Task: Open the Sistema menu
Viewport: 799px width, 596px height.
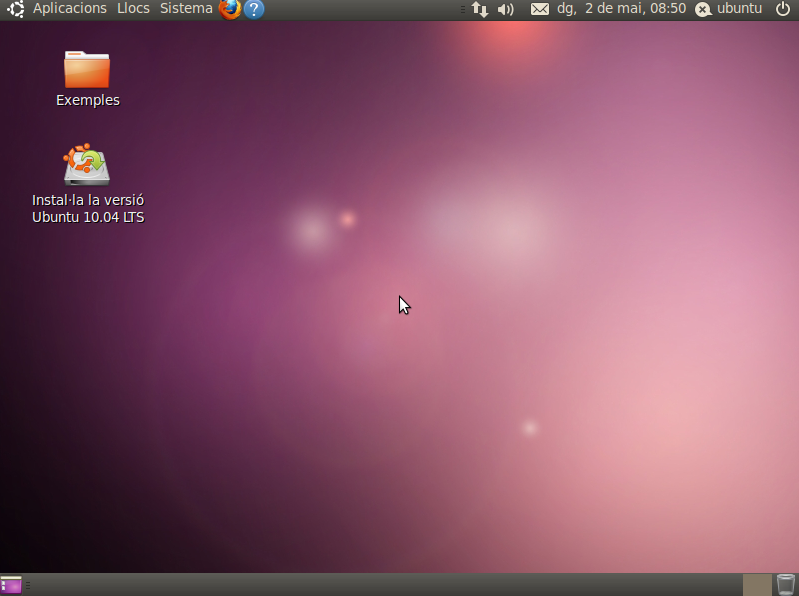Action: tap(186, 9)
